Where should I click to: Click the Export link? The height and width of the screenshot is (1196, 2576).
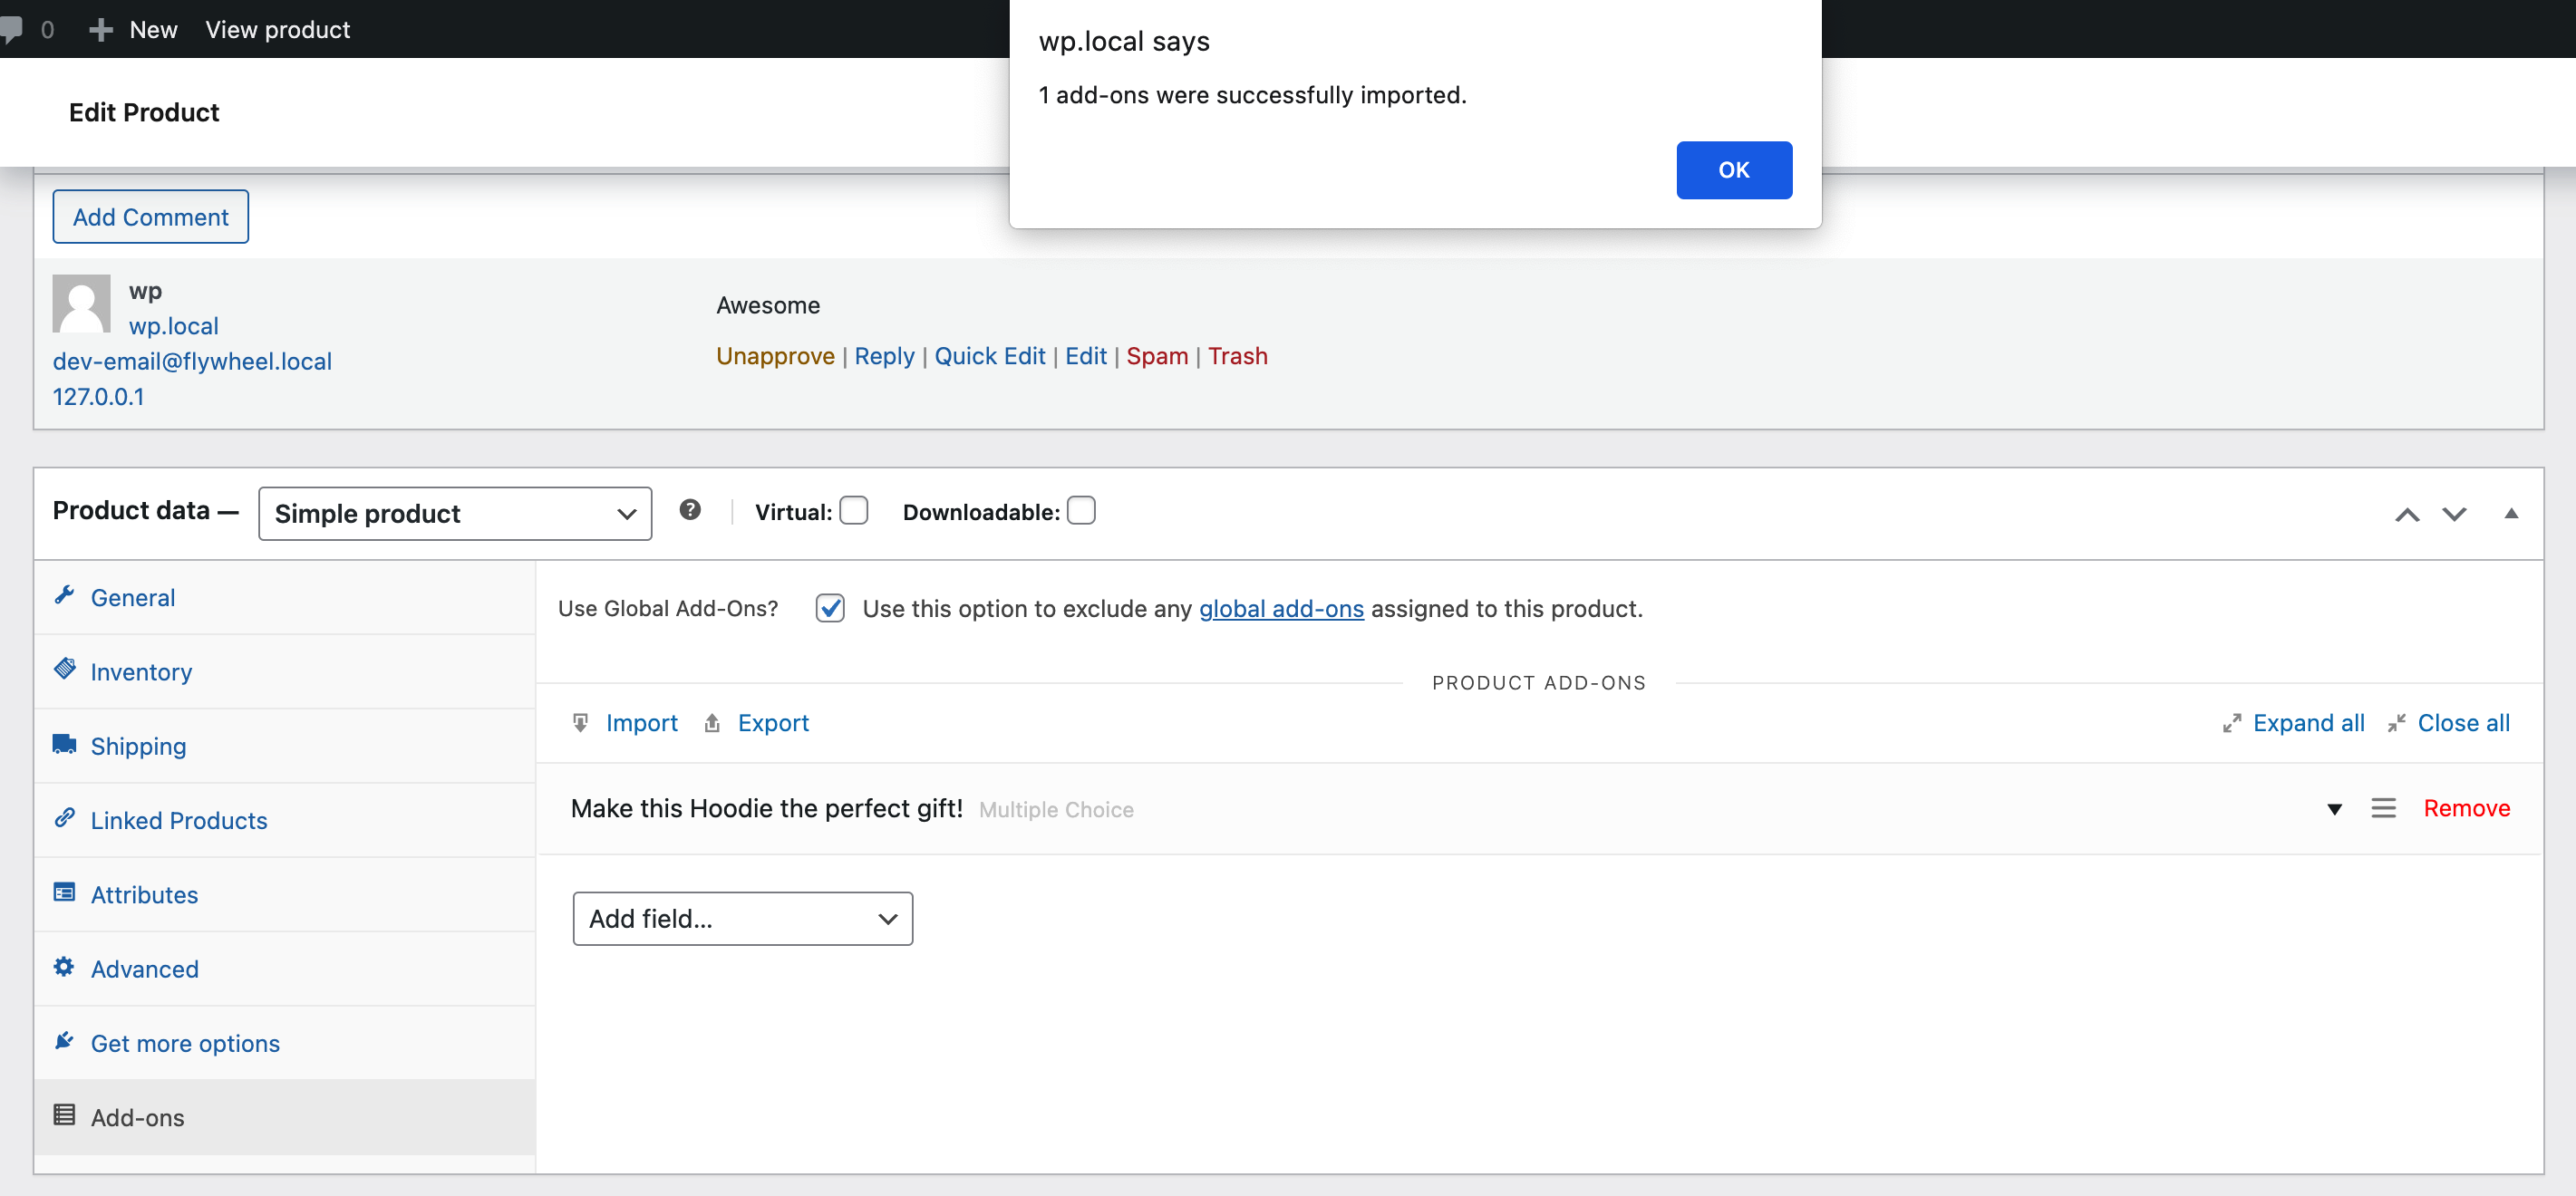(x=773, y=723)
